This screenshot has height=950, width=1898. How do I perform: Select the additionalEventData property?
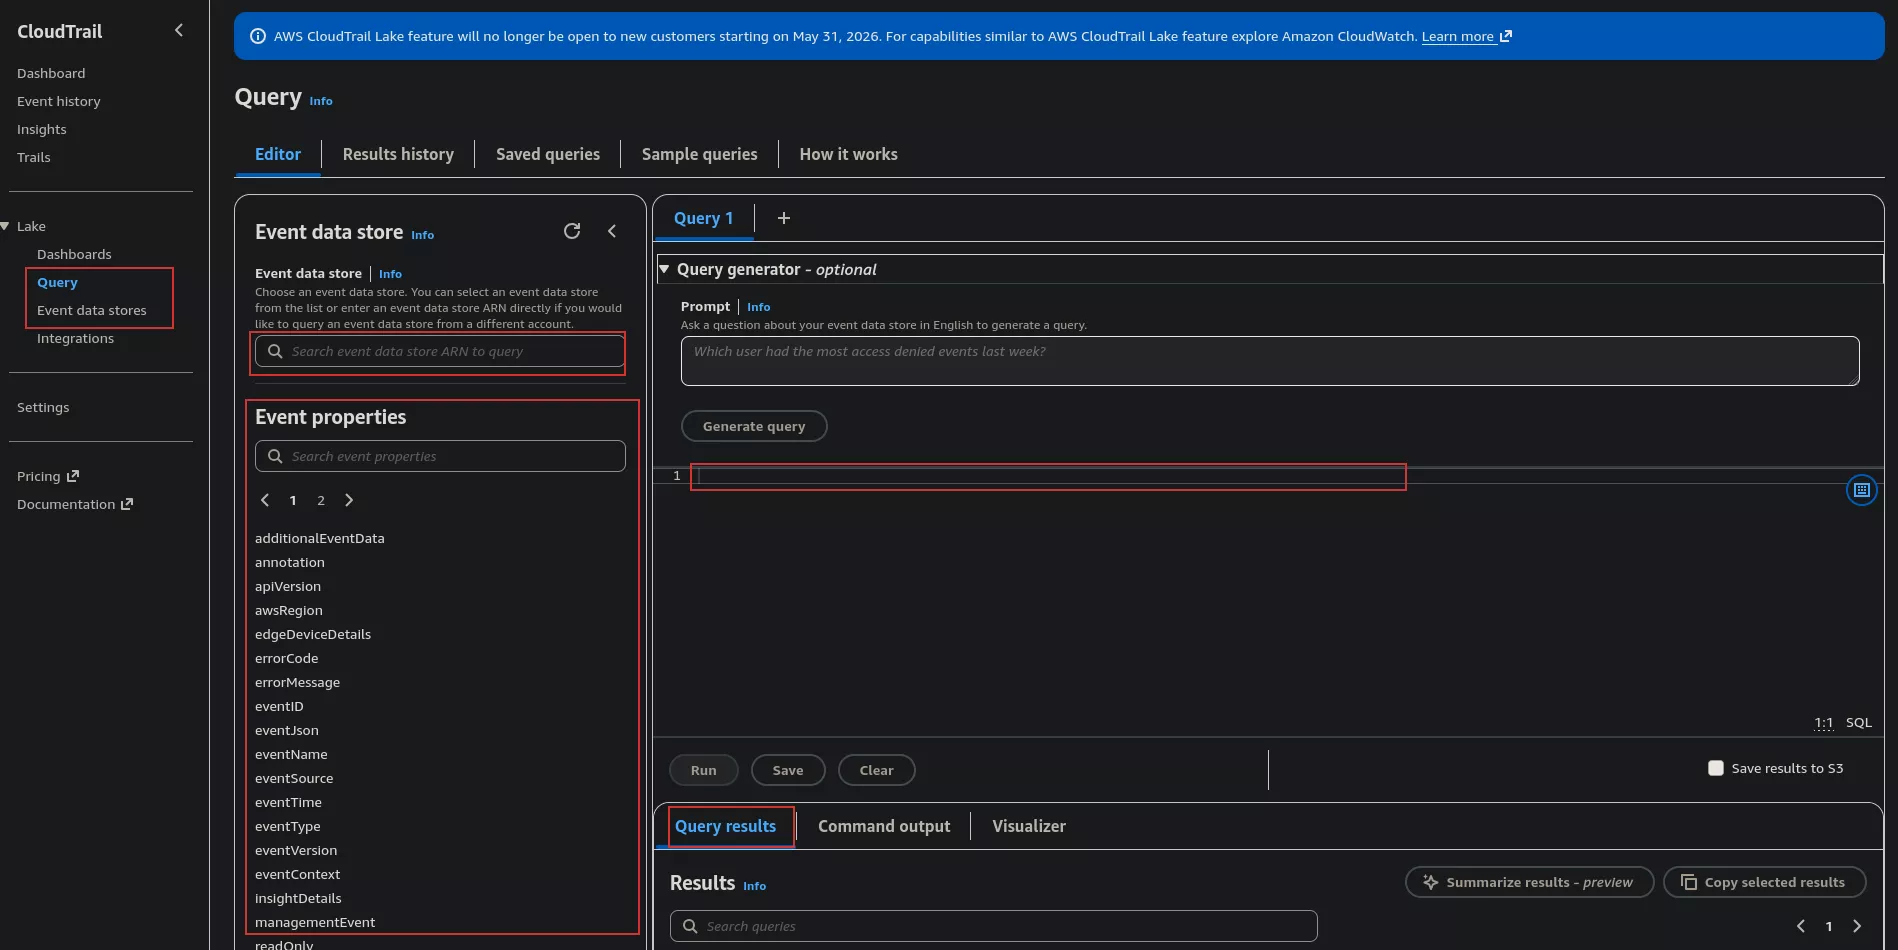(320, 538)
